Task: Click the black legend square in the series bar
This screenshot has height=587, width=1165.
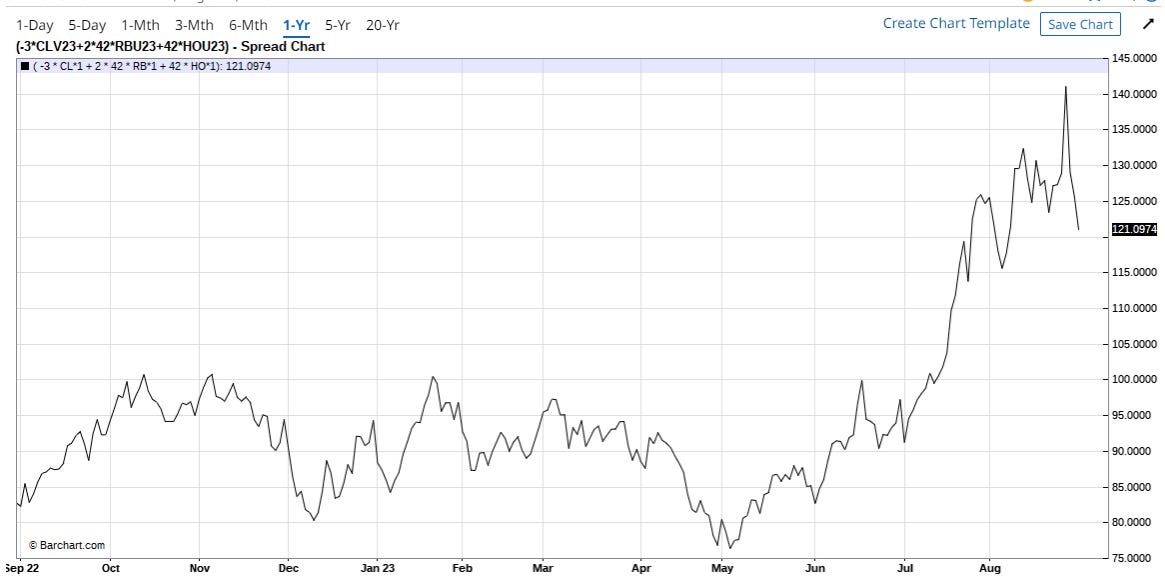Action: (x=25, y=67)
